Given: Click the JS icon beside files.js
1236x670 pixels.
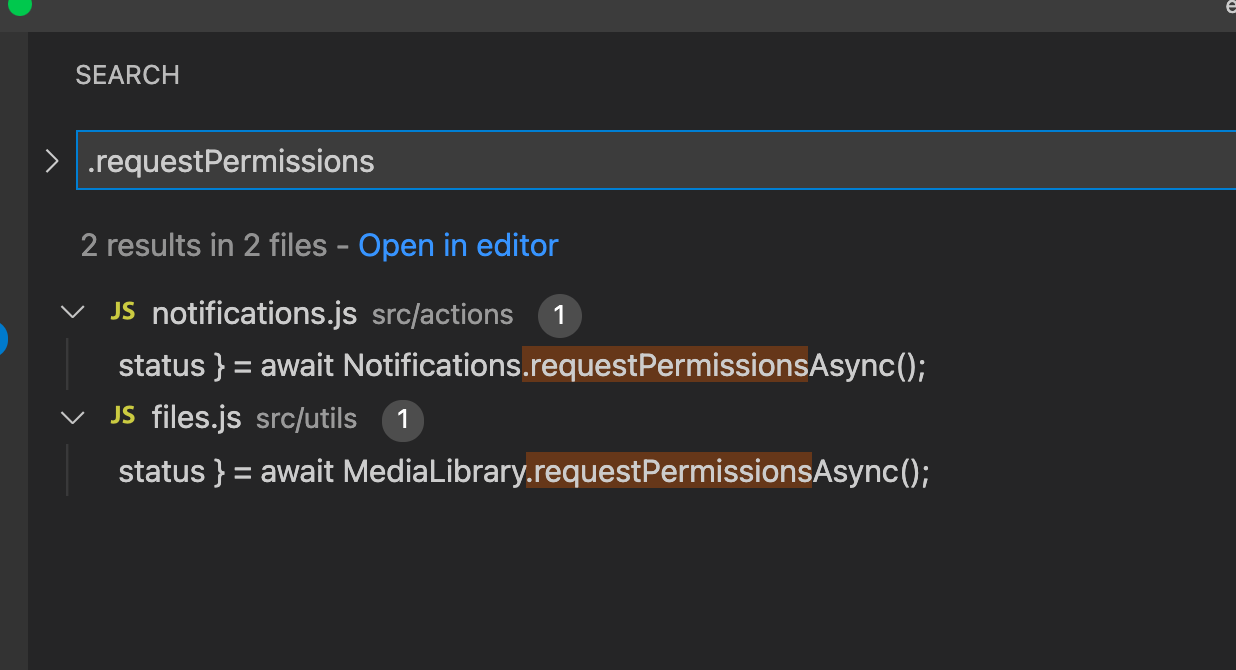Looking at the screenshot, I should pos(122,417).
